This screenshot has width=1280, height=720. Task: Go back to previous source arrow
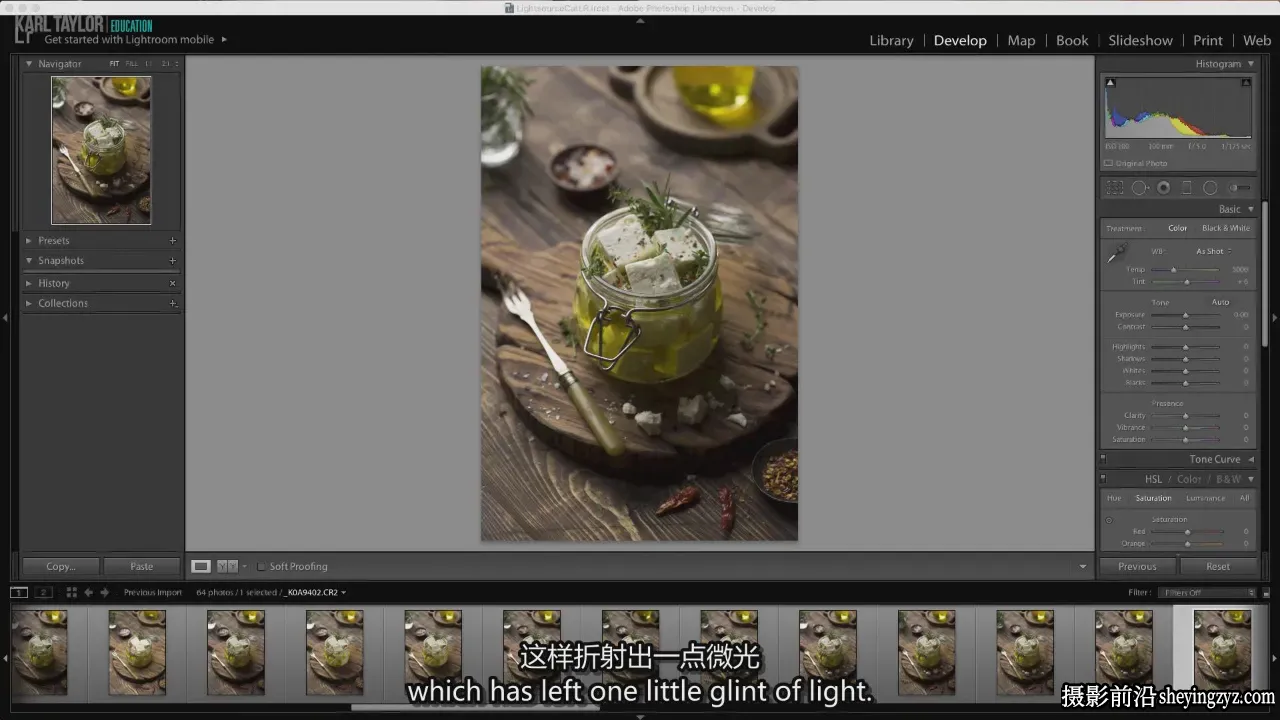point(88,592)
